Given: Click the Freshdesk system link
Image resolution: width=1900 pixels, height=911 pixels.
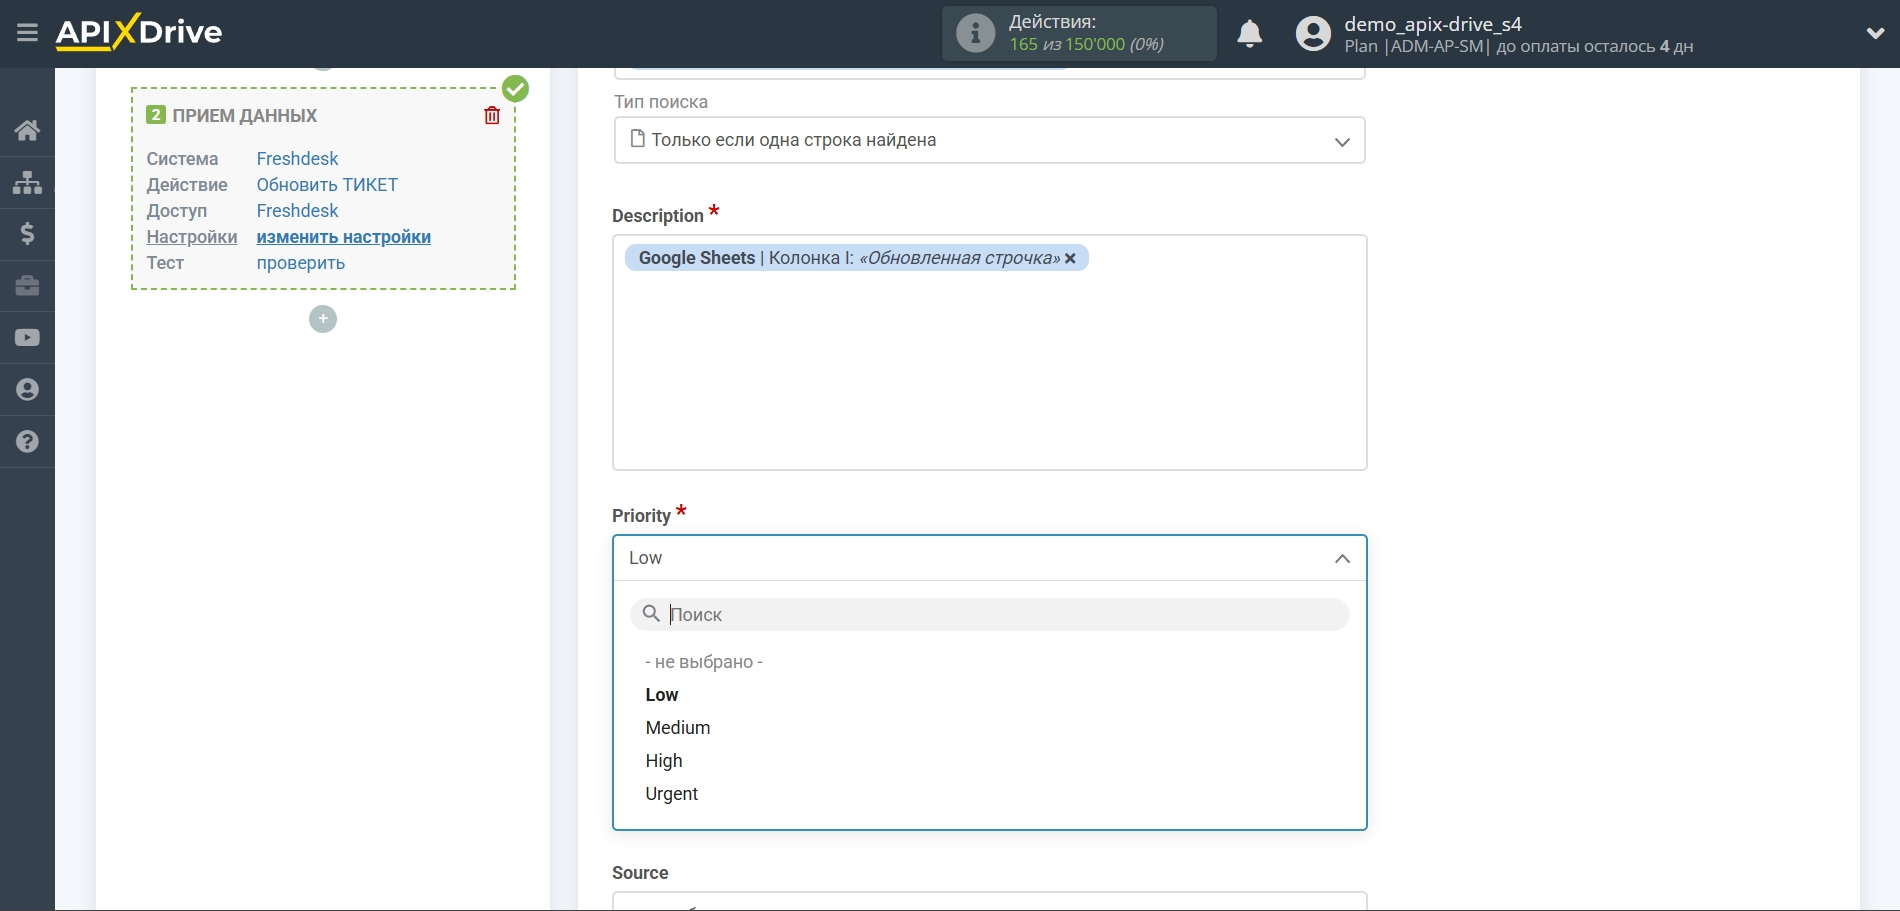Looking at the screenshot, I should coord(297,159).
